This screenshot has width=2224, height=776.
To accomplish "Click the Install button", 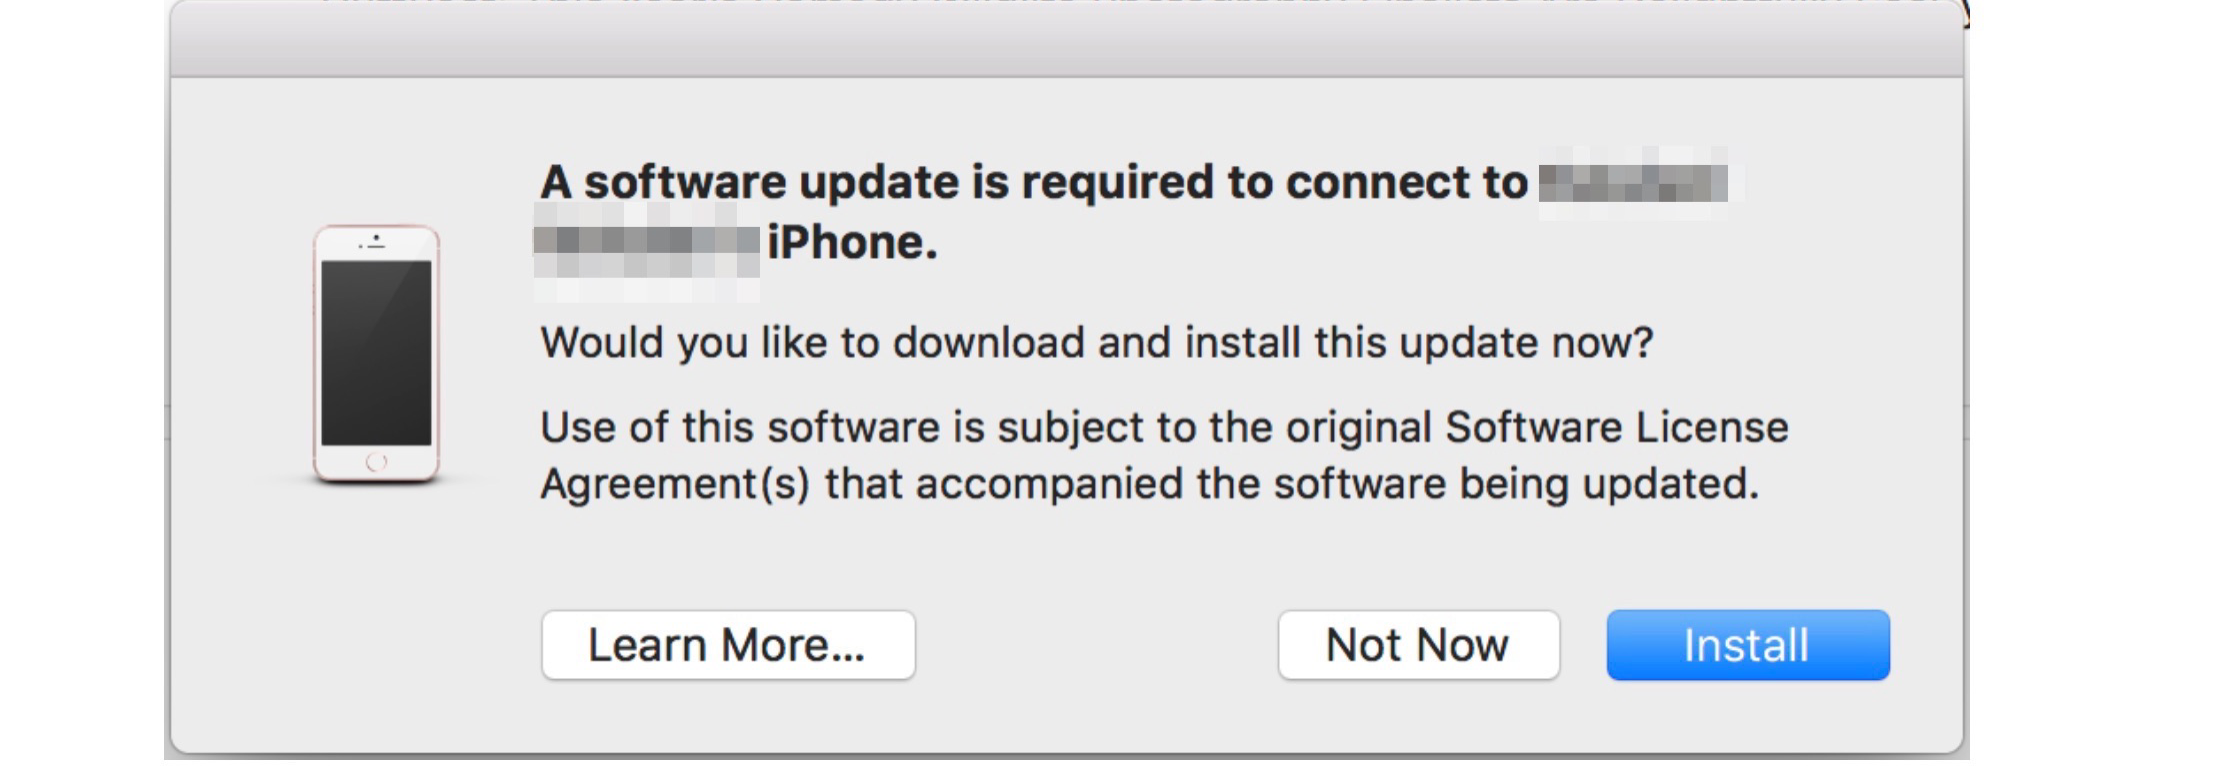I will [x=1747, y=645].
